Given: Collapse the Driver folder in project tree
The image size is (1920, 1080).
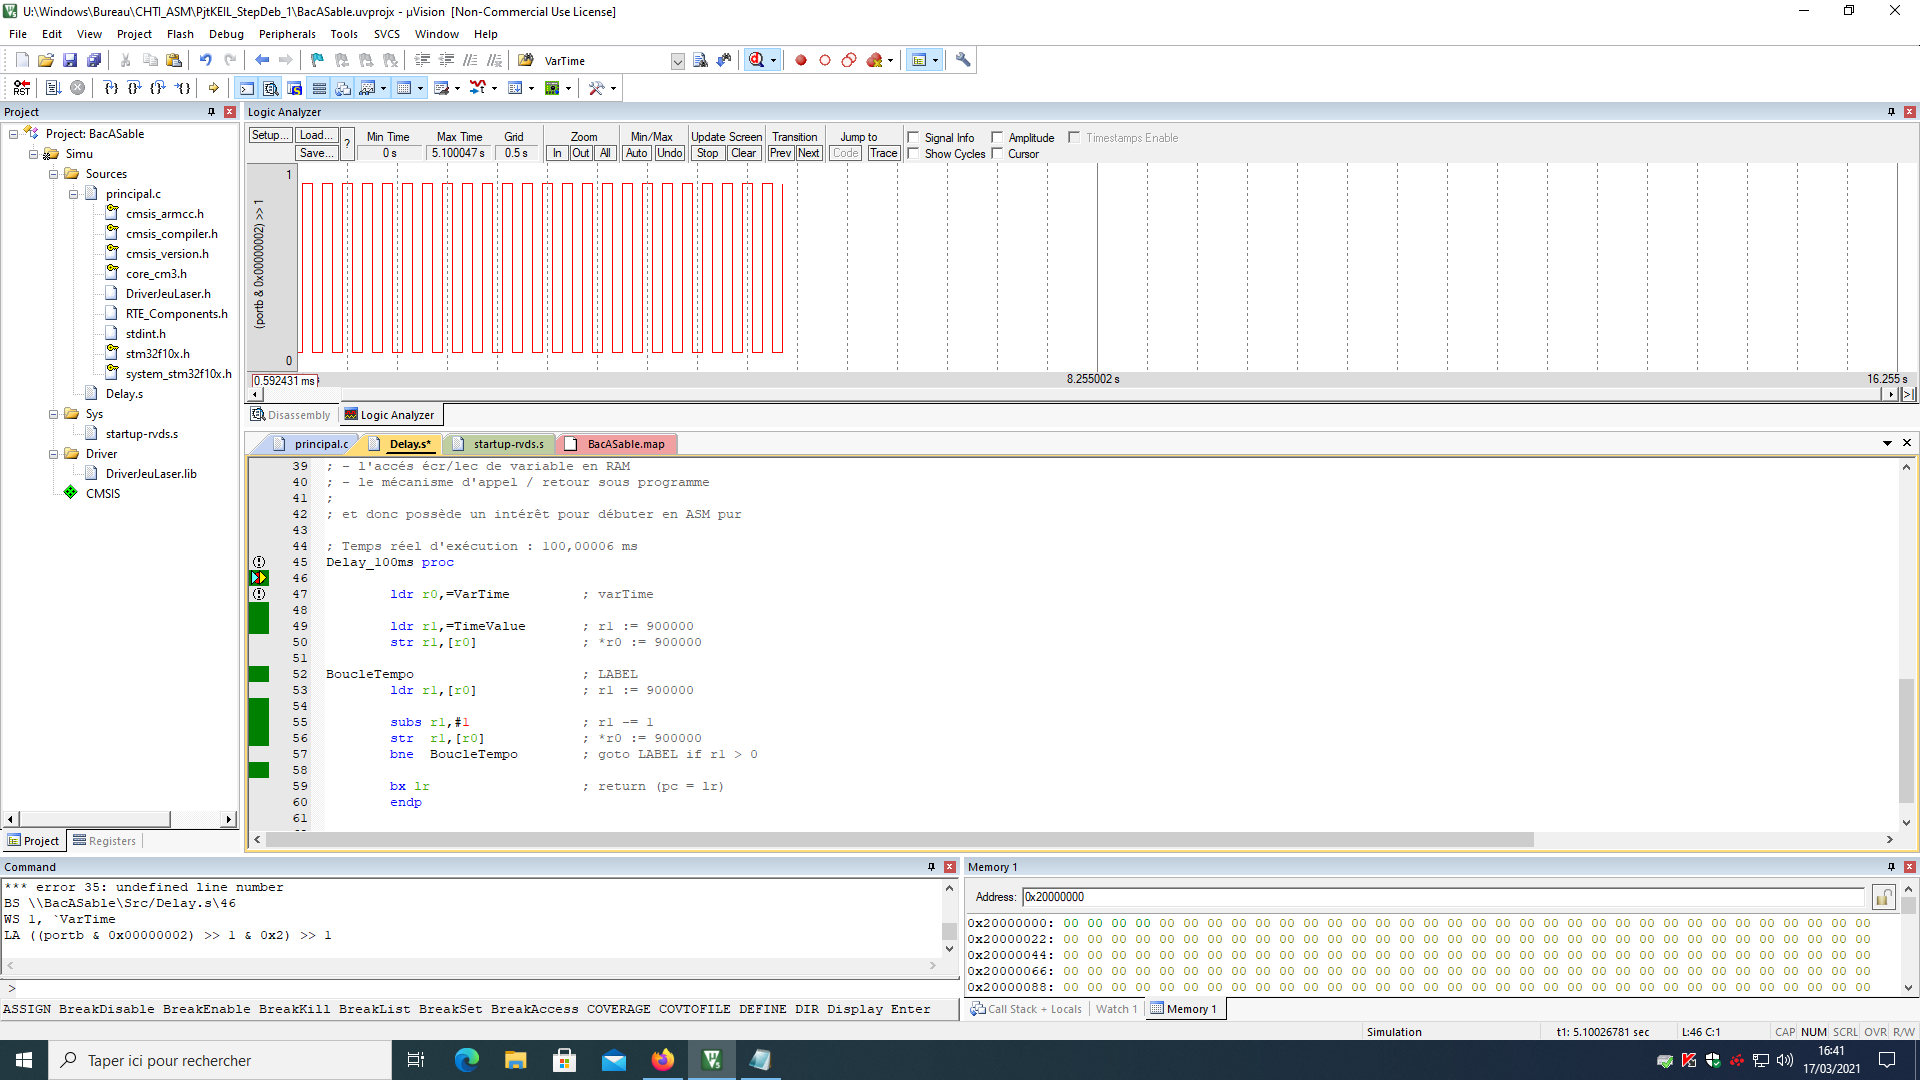Looking at the screenshot, I should pos(54,454).
